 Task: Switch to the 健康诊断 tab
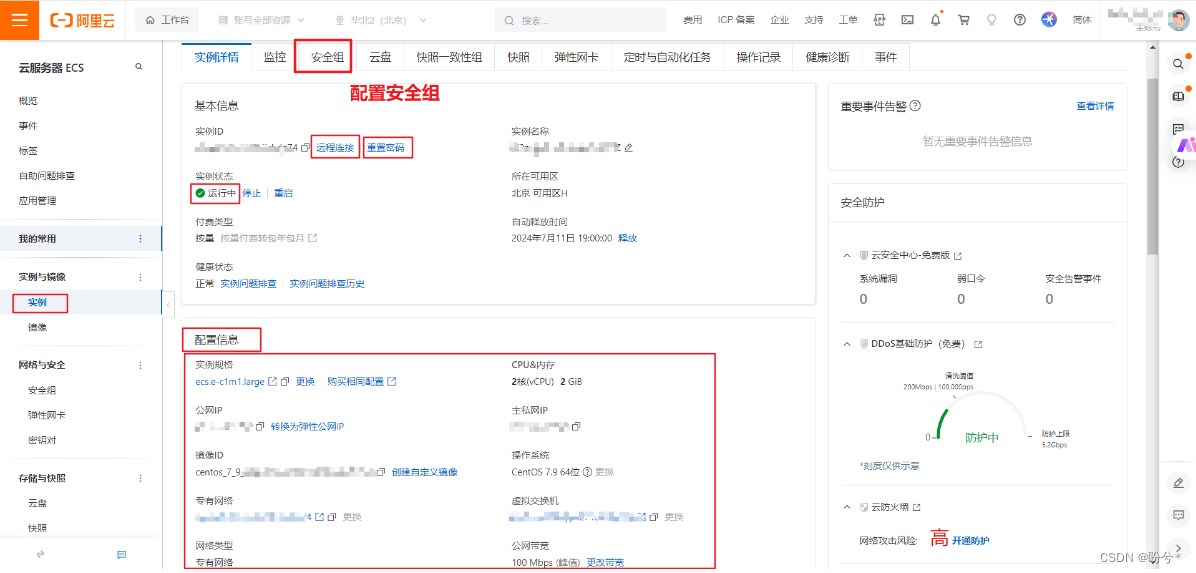[830, 56]
